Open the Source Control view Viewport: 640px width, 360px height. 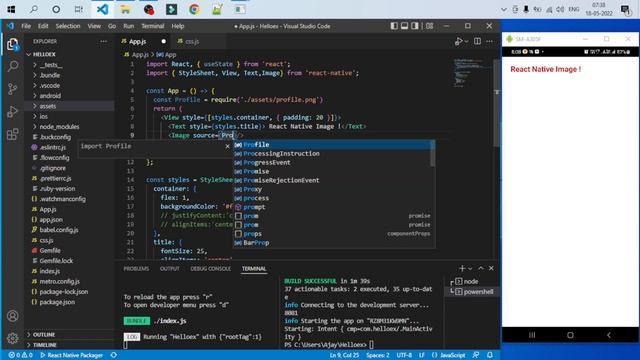coord(13,89)
